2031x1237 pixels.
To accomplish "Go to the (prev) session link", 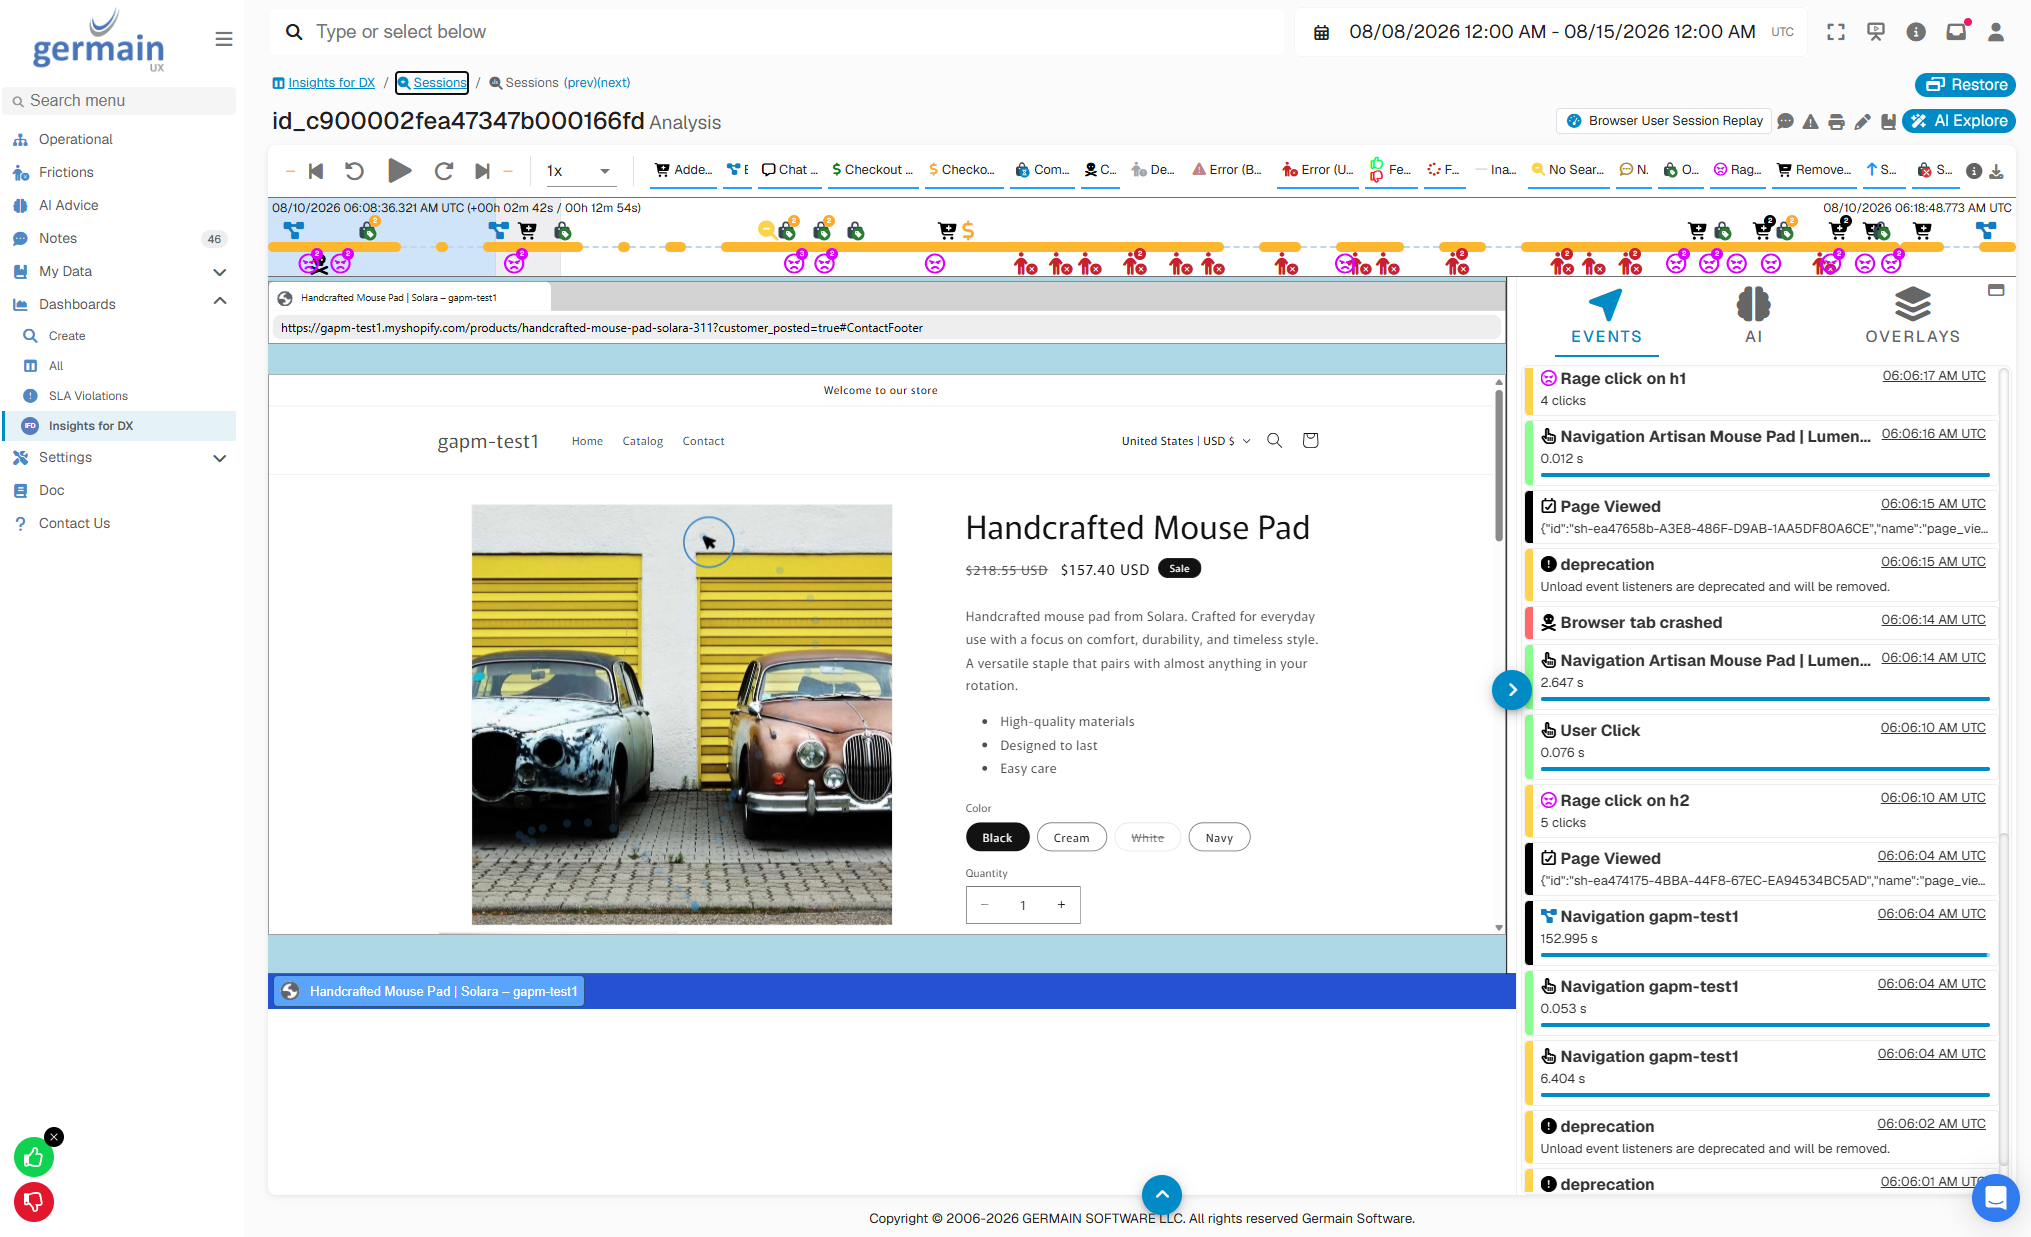I will (580, 83).
